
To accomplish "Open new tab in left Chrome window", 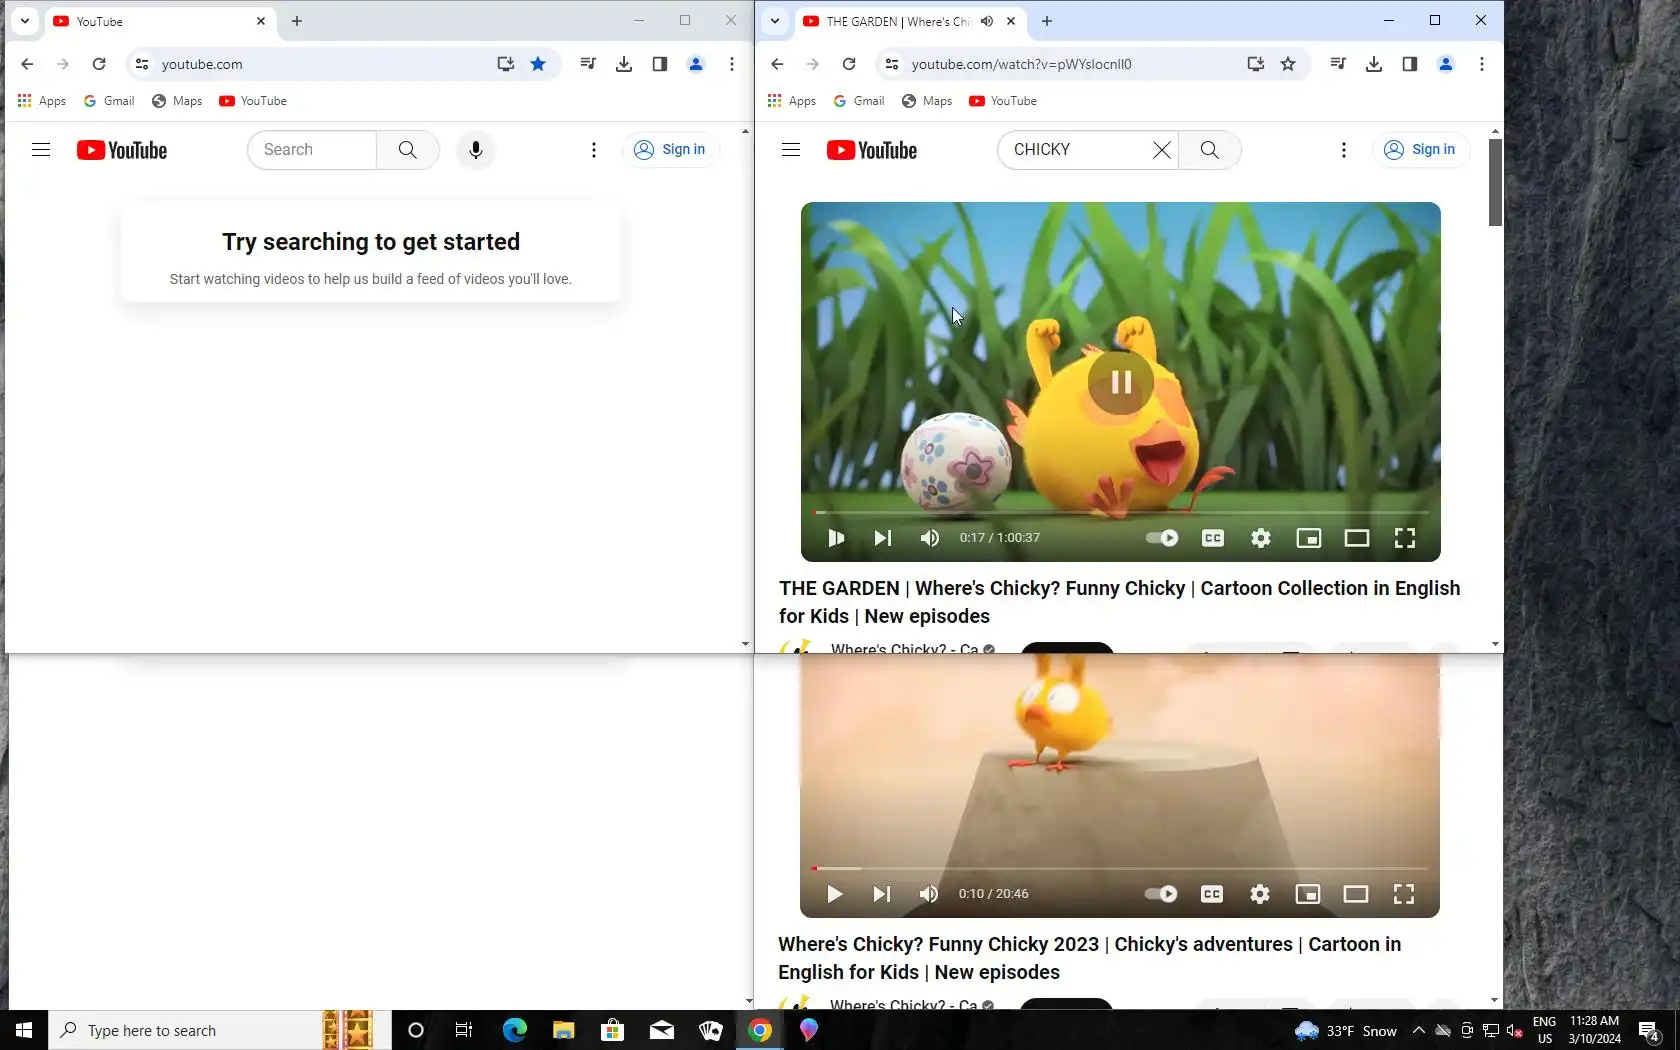I will click(x=297, y=21).
